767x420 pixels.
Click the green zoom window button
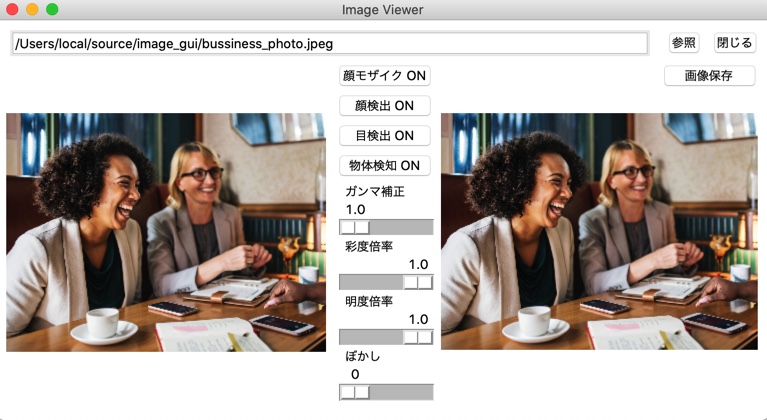[52, 9]
